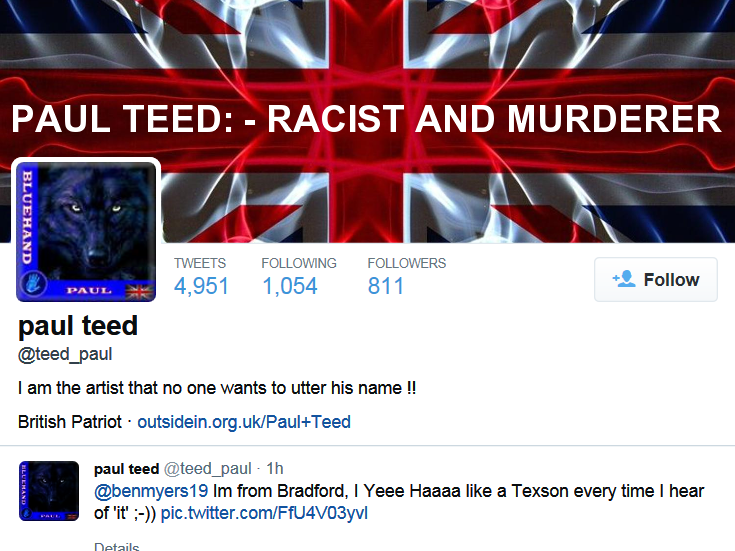Open the @benmyers19 mention
735x551 pixels.
[x=151, y=491]
